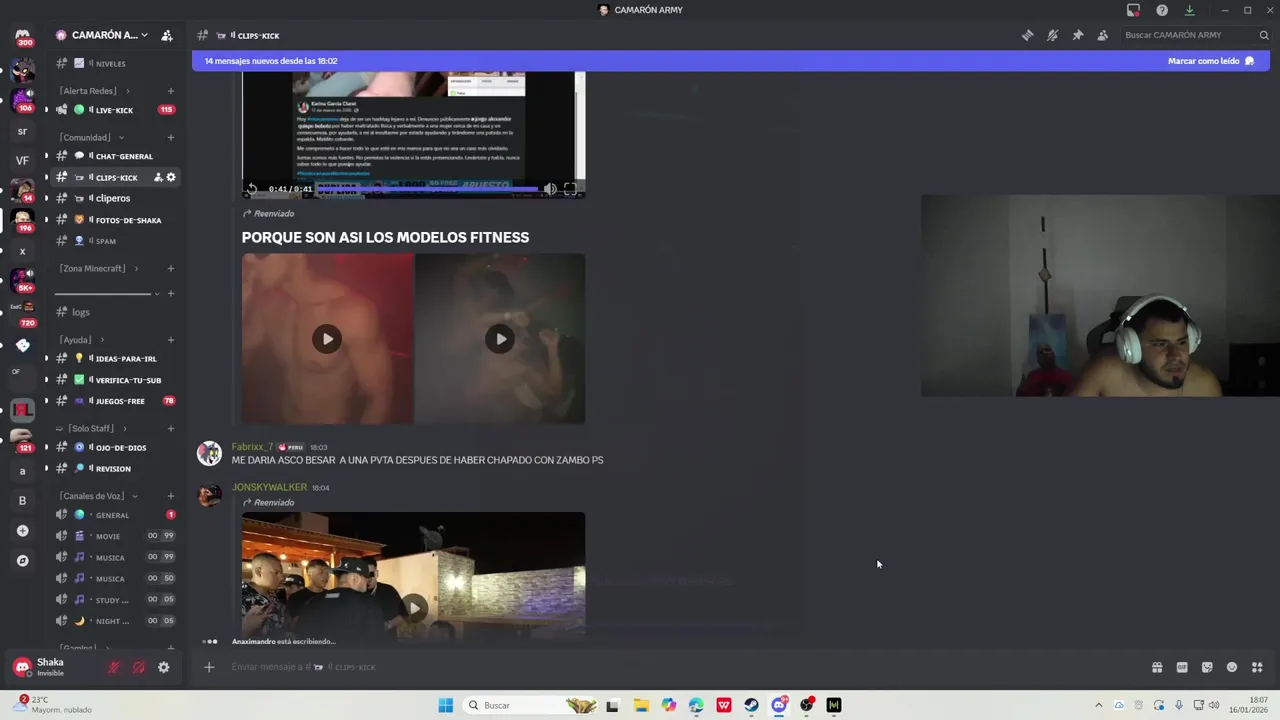
Task: Open the IDEAS-PARA-IRL channel
Action: point(113,358)
